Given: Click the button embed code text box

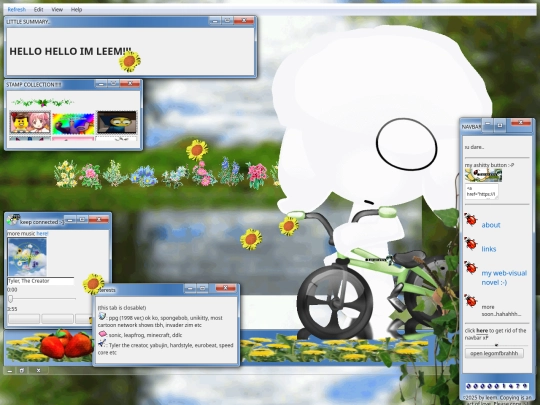Looking at the screenshot, I should pos(482,191).
